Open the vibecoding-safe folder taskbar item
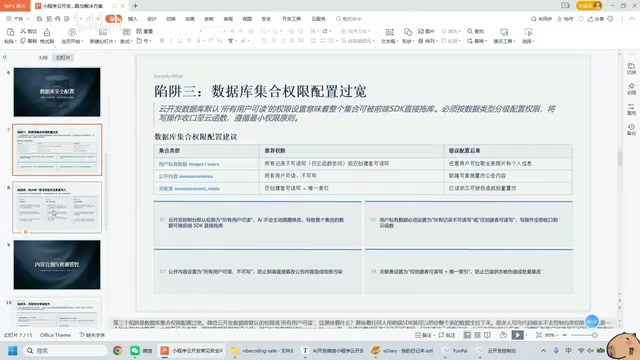The height and width of the screenshot is (360, 640). pos(261,351)
